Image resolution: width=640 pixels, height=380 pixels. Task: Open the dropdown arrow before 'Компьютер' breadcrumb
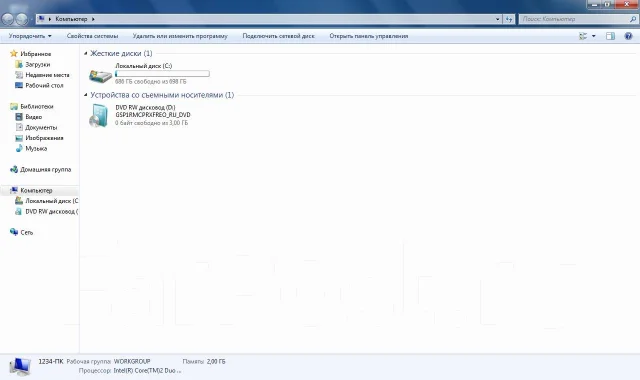tap(50, 19)
